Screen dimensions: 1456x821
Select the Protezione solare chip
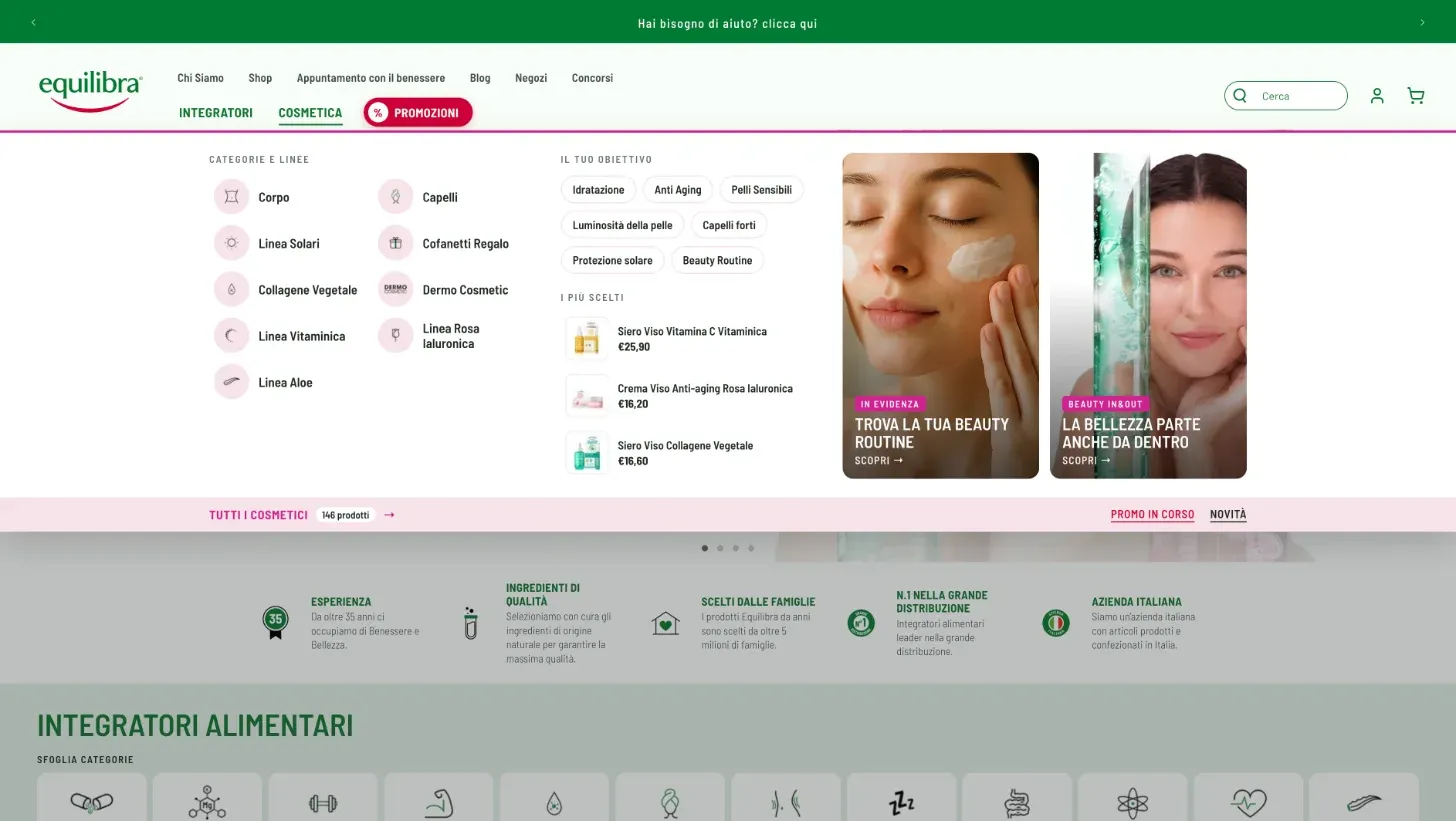pos(612,260)
